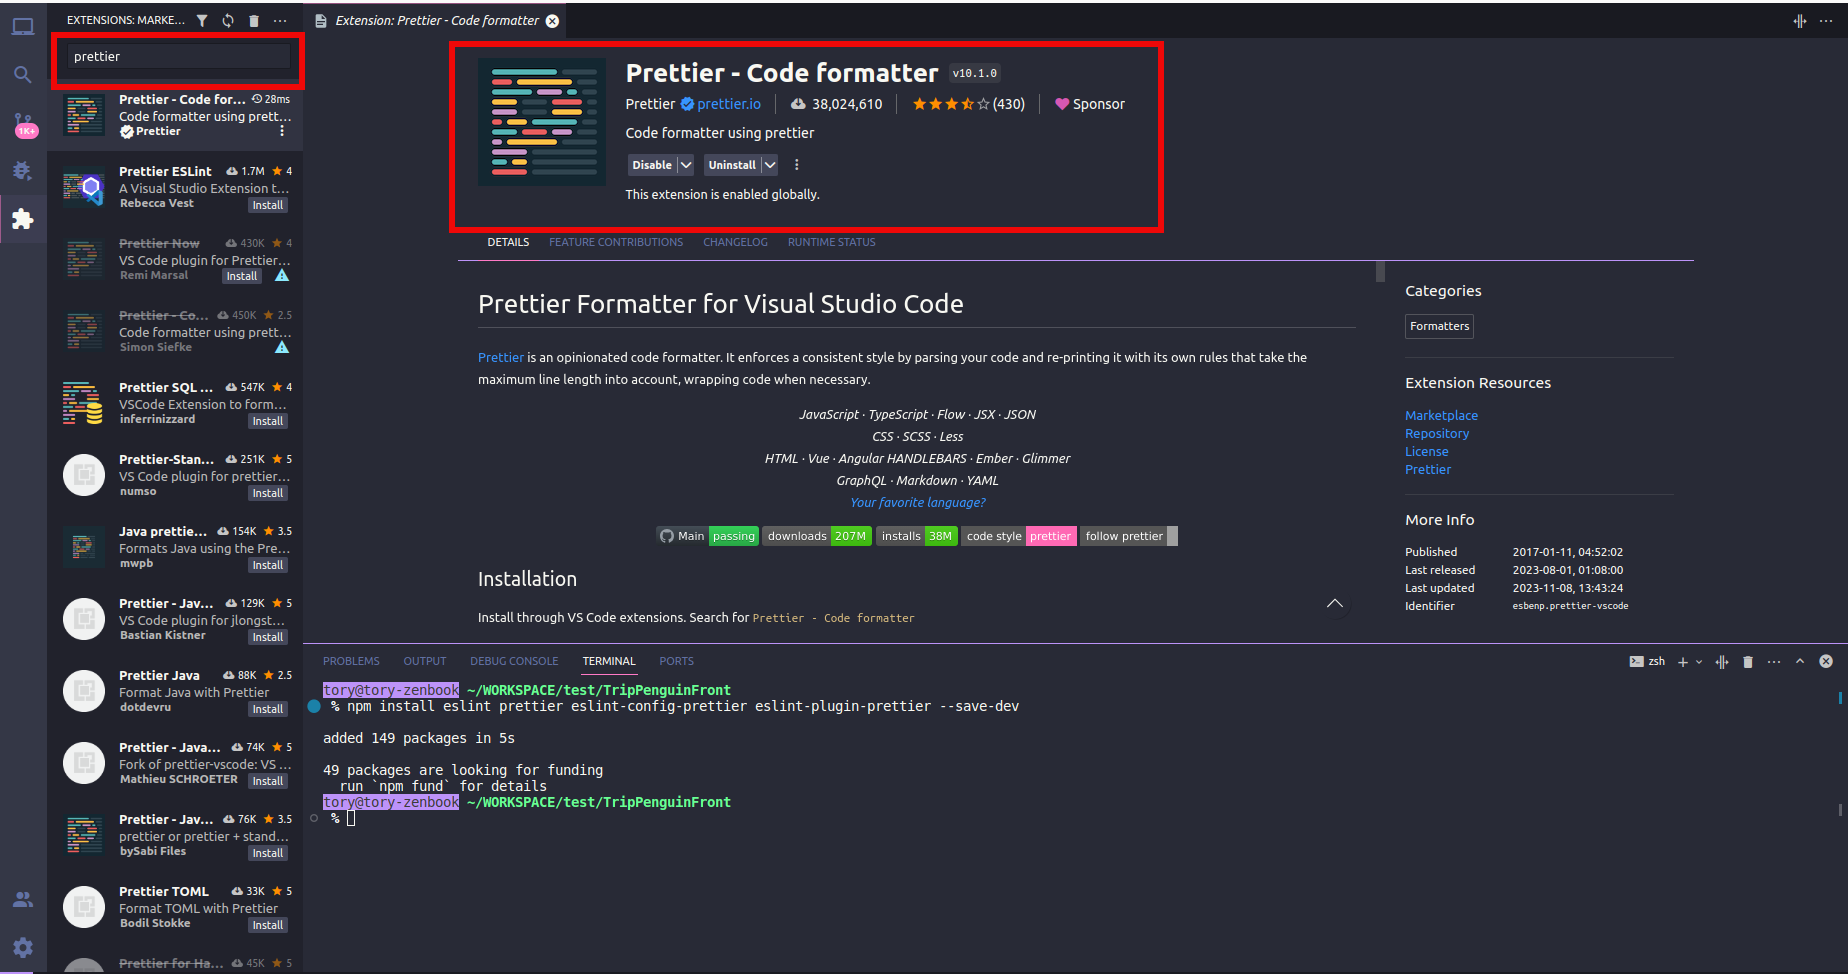Open the Marketplace resource link
Screen dimensions: 1848x974
pos(1441,415)
